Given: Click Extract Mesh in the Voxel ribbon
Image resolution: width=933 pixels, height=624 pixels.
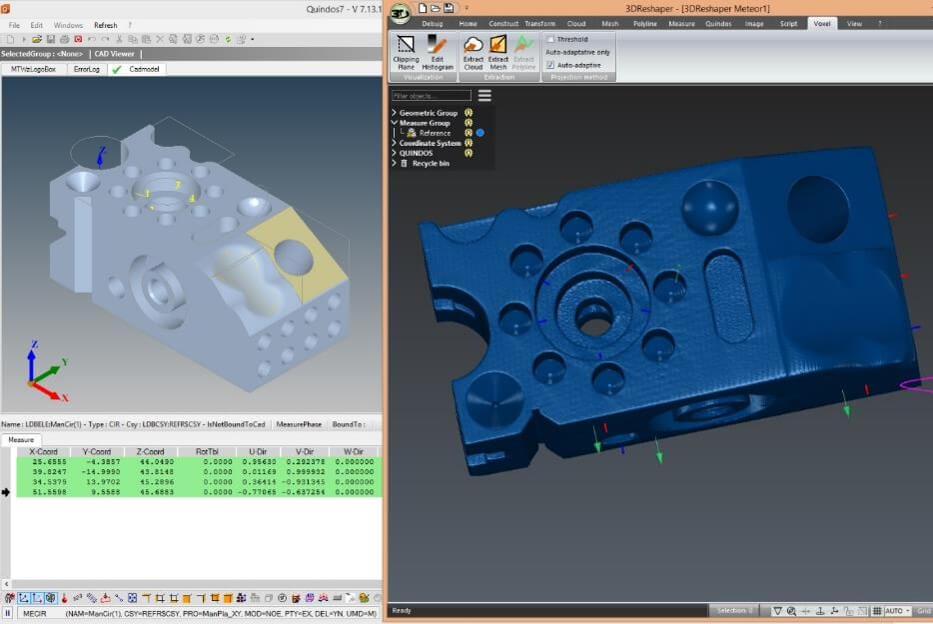Looking at the screenshot, I should click(498, 52).
